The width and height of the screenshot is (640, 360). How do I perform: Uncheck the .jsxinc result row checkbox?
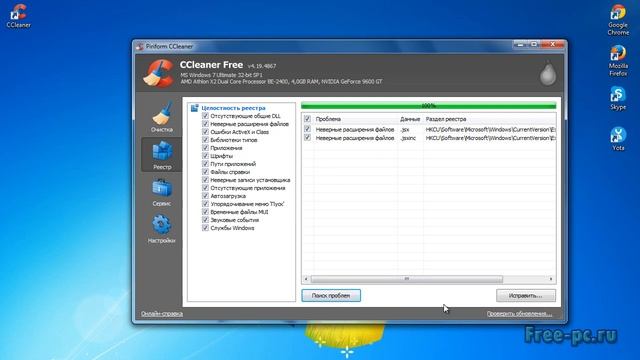pos(307,138)
